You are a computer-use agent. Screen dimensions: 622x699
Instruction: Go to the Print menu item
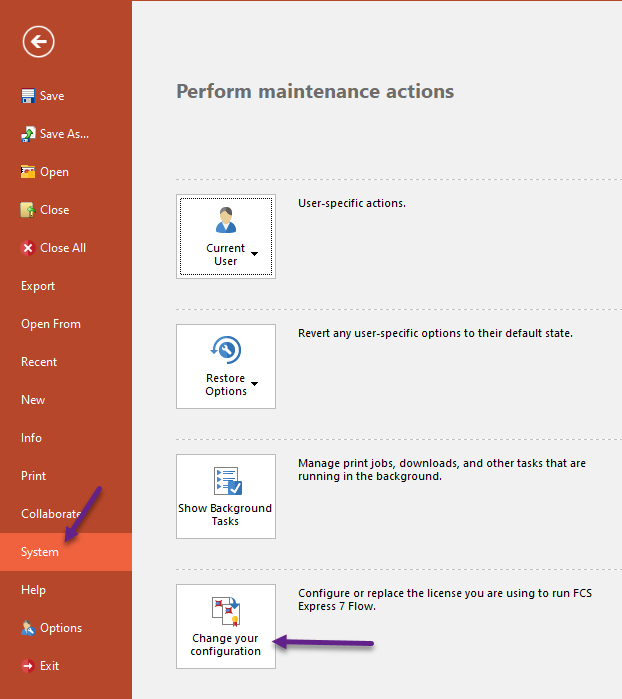click(34, 476)
